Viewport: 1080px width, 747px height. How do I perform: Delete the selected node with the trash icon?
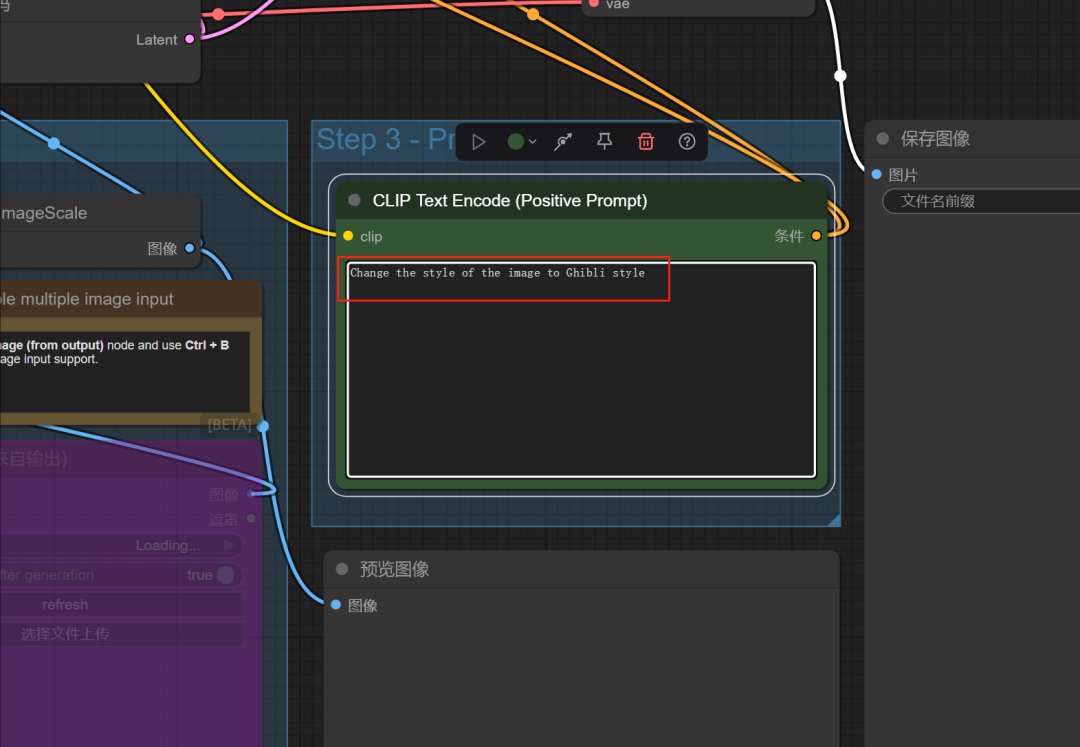[x=645, y=142]
